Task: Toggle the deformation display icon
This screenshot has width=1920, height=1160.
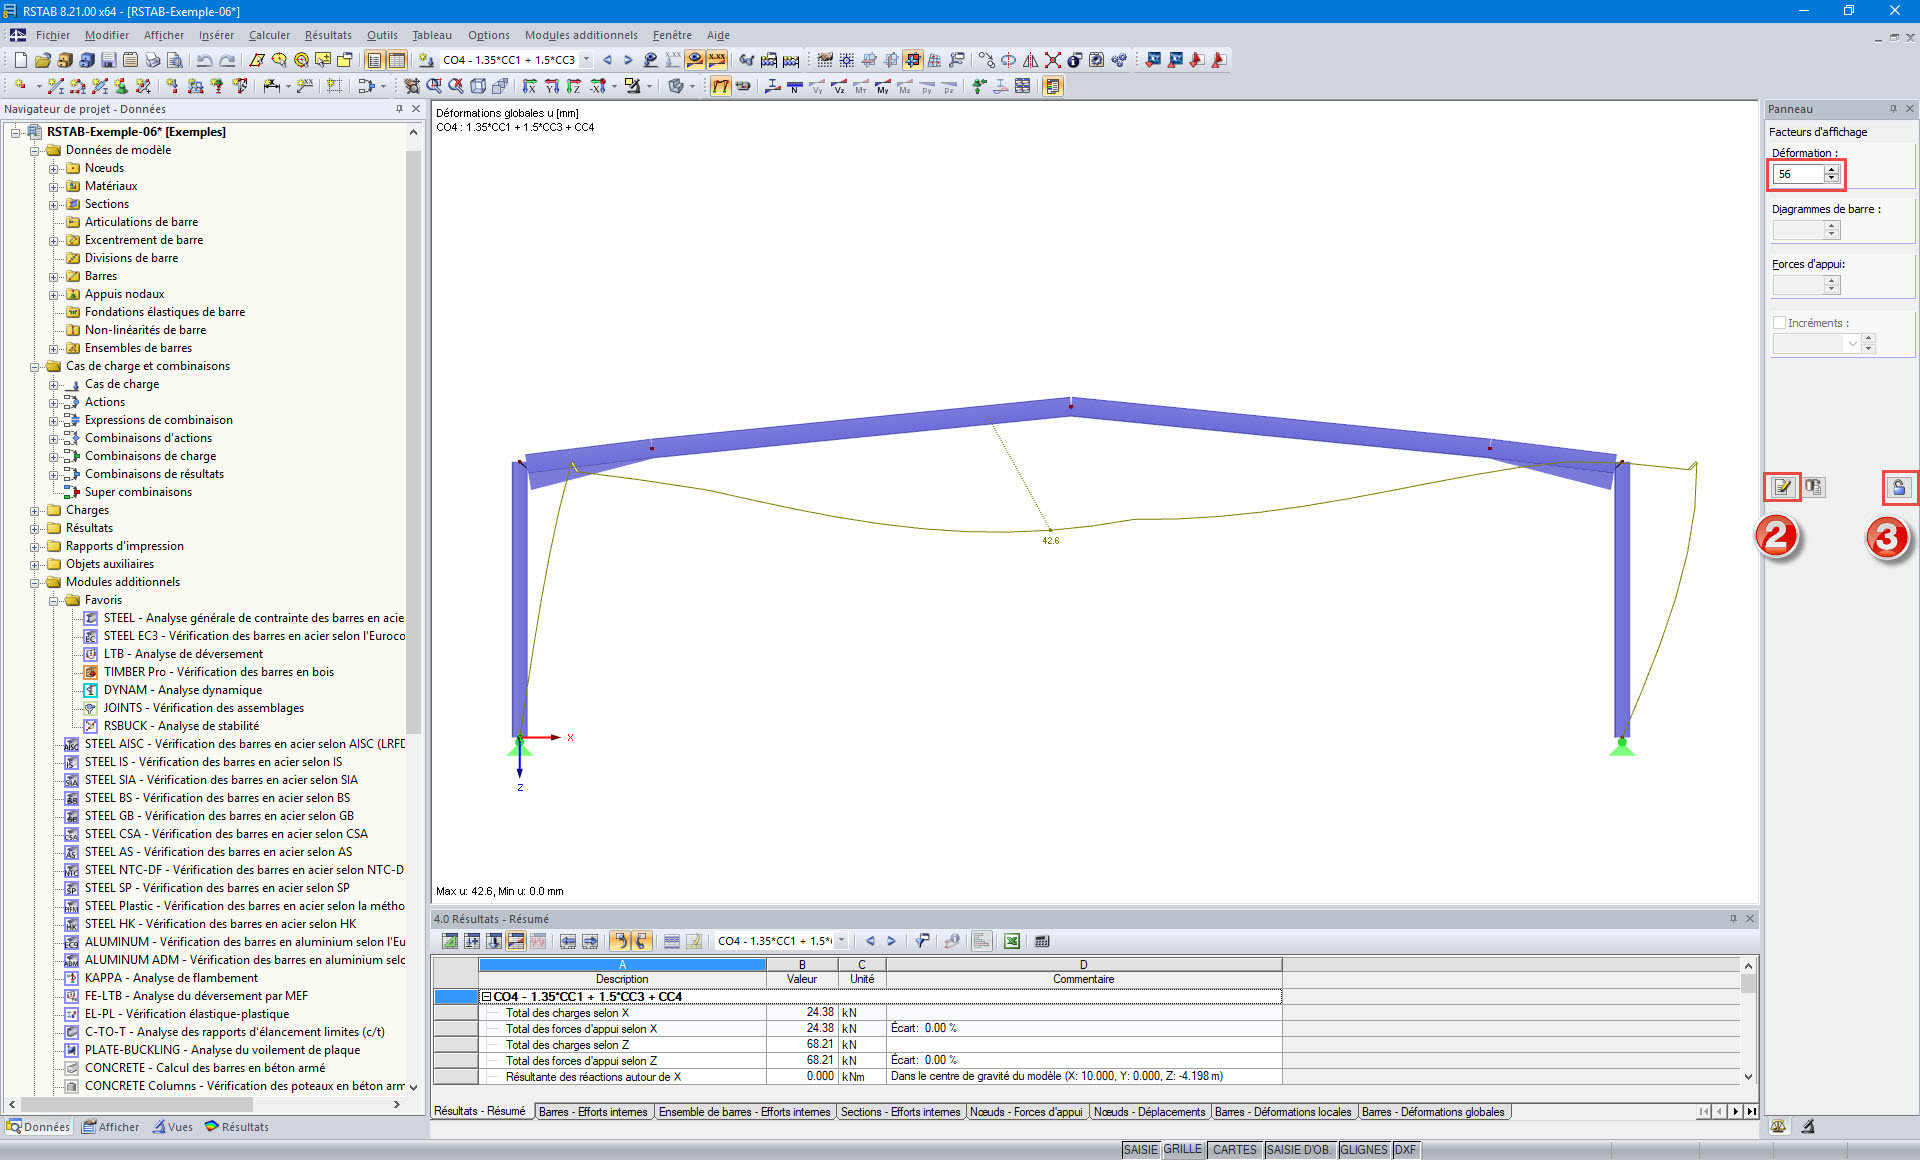Action: pyautogui.click(x=720, y=86)
